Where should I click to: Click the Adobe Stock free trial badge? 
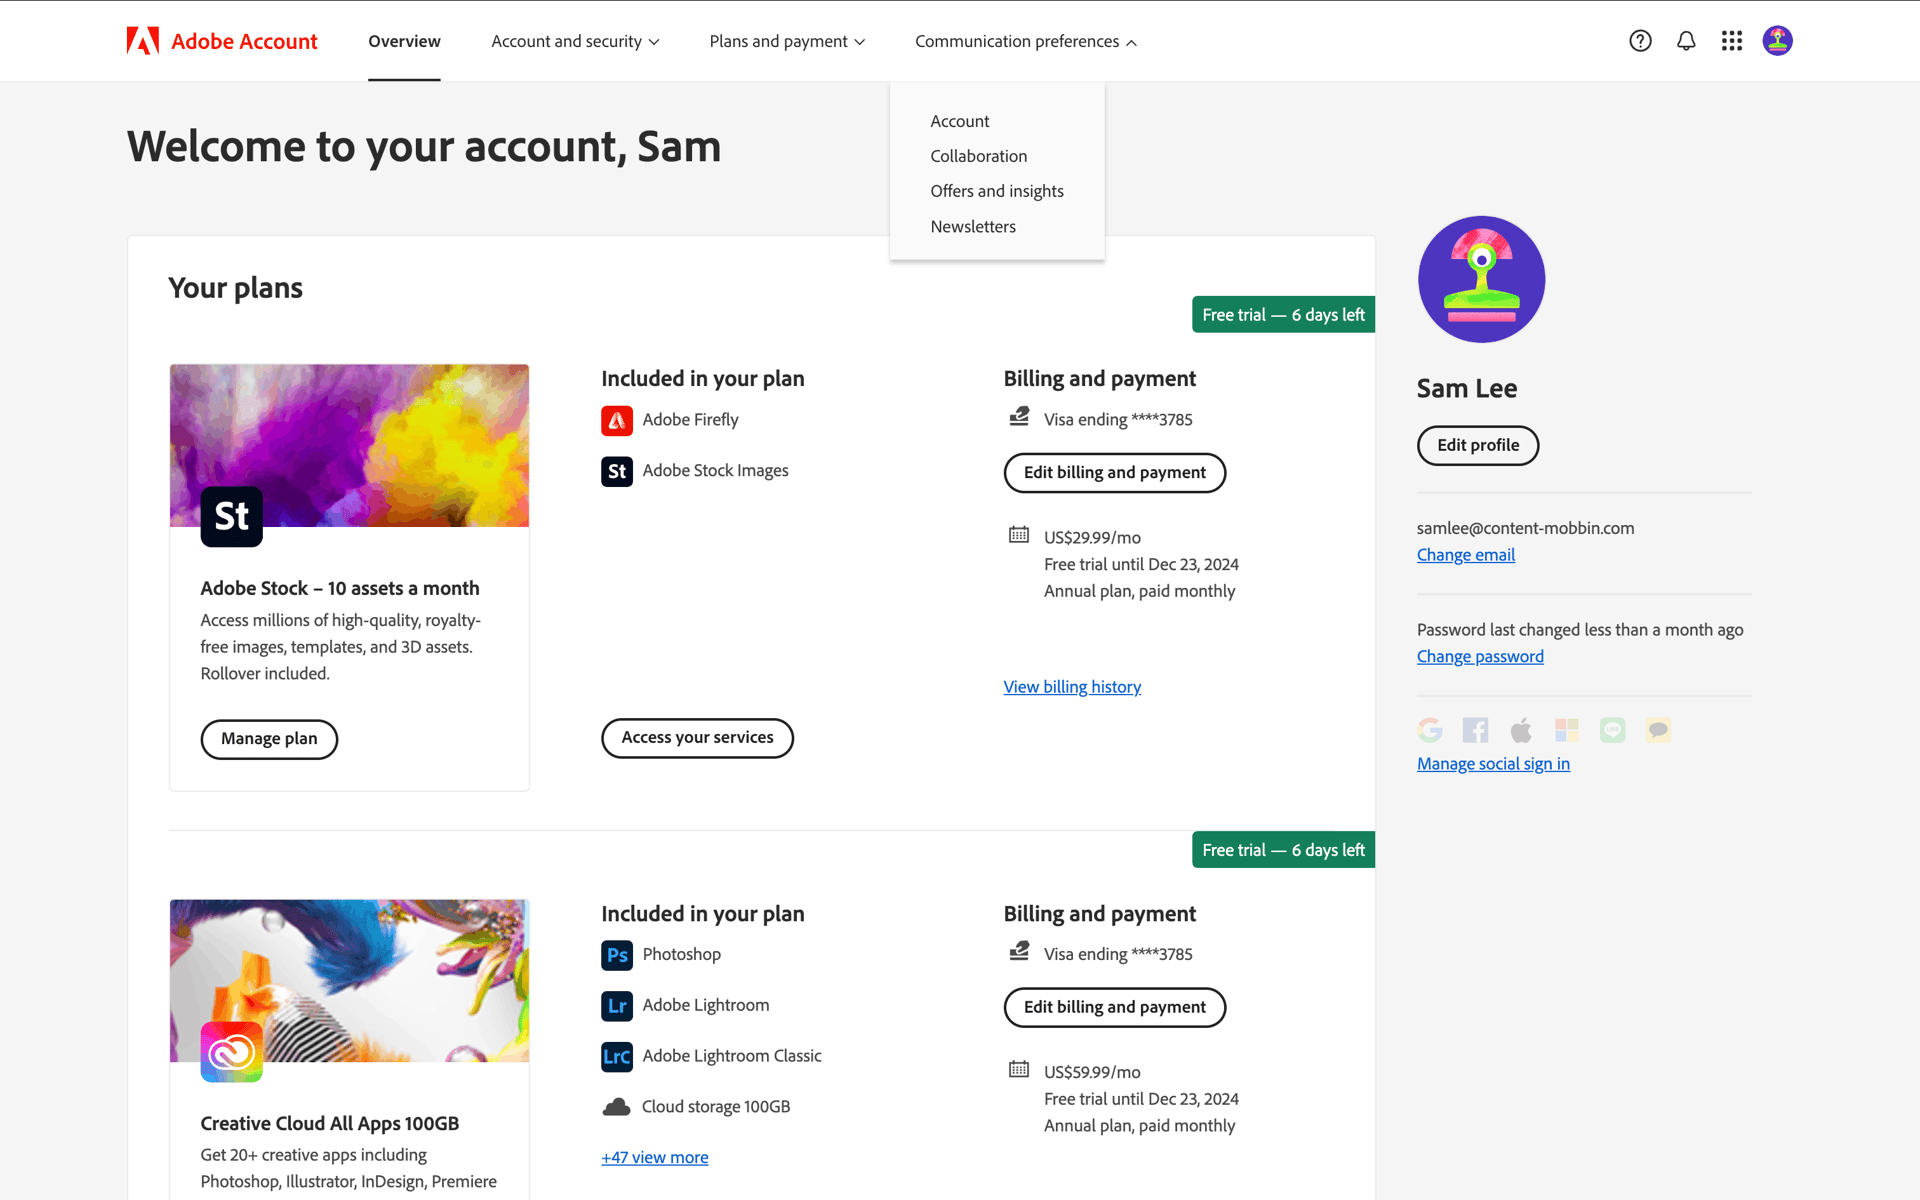tap(1283, 315)
